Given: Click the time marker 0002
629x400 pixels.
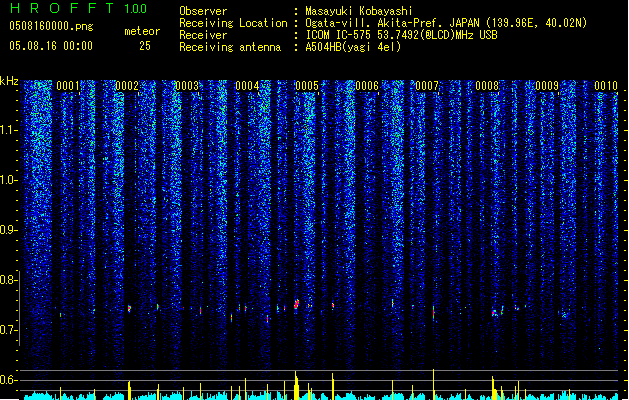Looking at the screenshot, I should point(127,86).
